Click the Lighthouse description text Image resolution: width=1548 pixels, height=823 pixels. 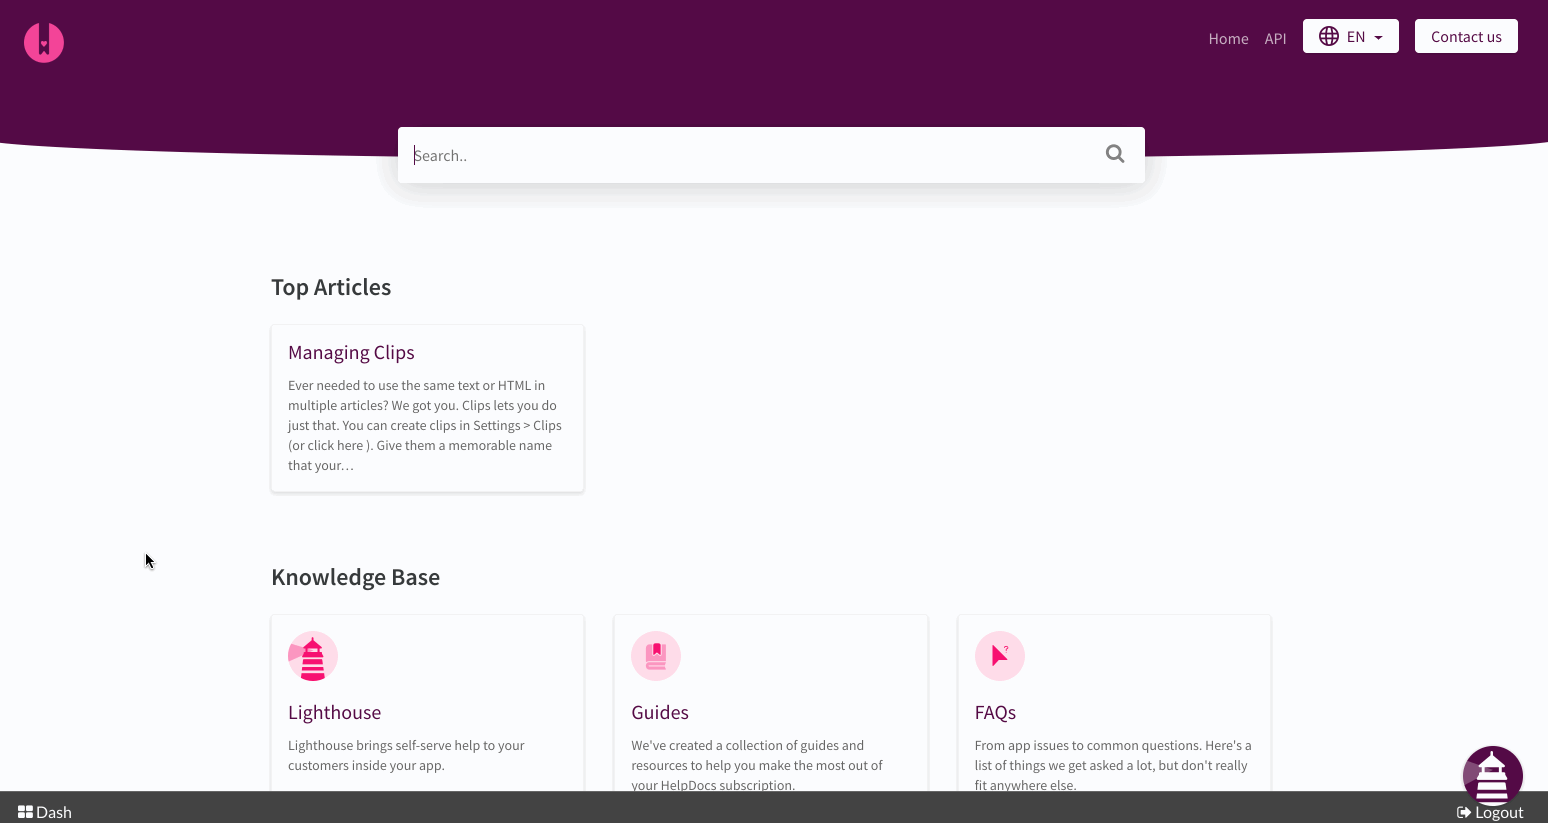(406, 755)
